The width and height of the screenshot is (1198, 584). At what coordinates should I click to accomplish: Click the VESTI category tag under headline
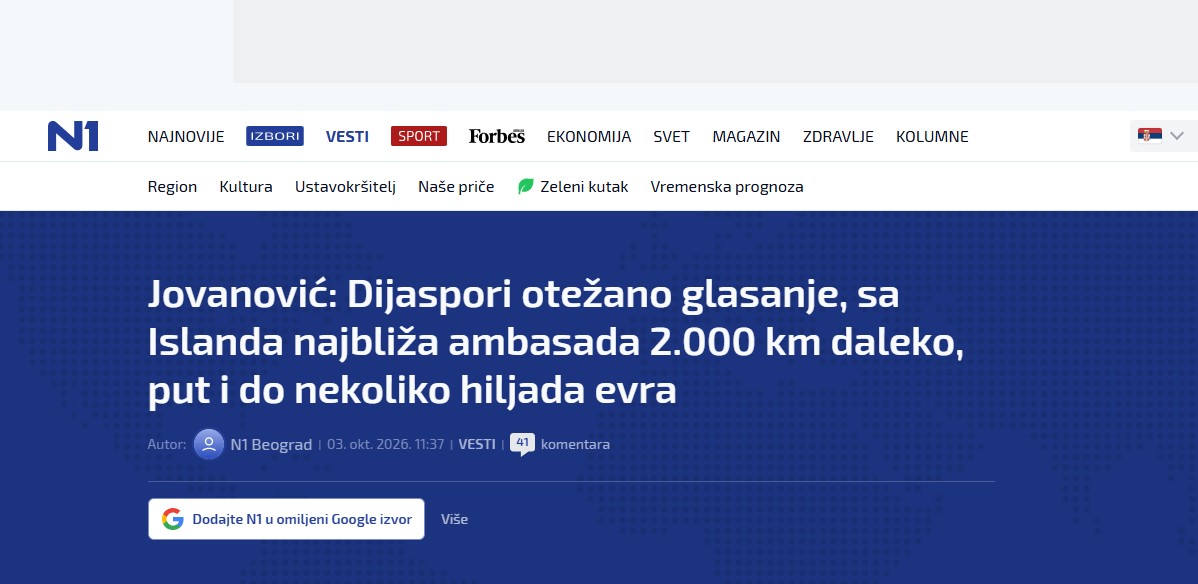(x=477, y=444)
